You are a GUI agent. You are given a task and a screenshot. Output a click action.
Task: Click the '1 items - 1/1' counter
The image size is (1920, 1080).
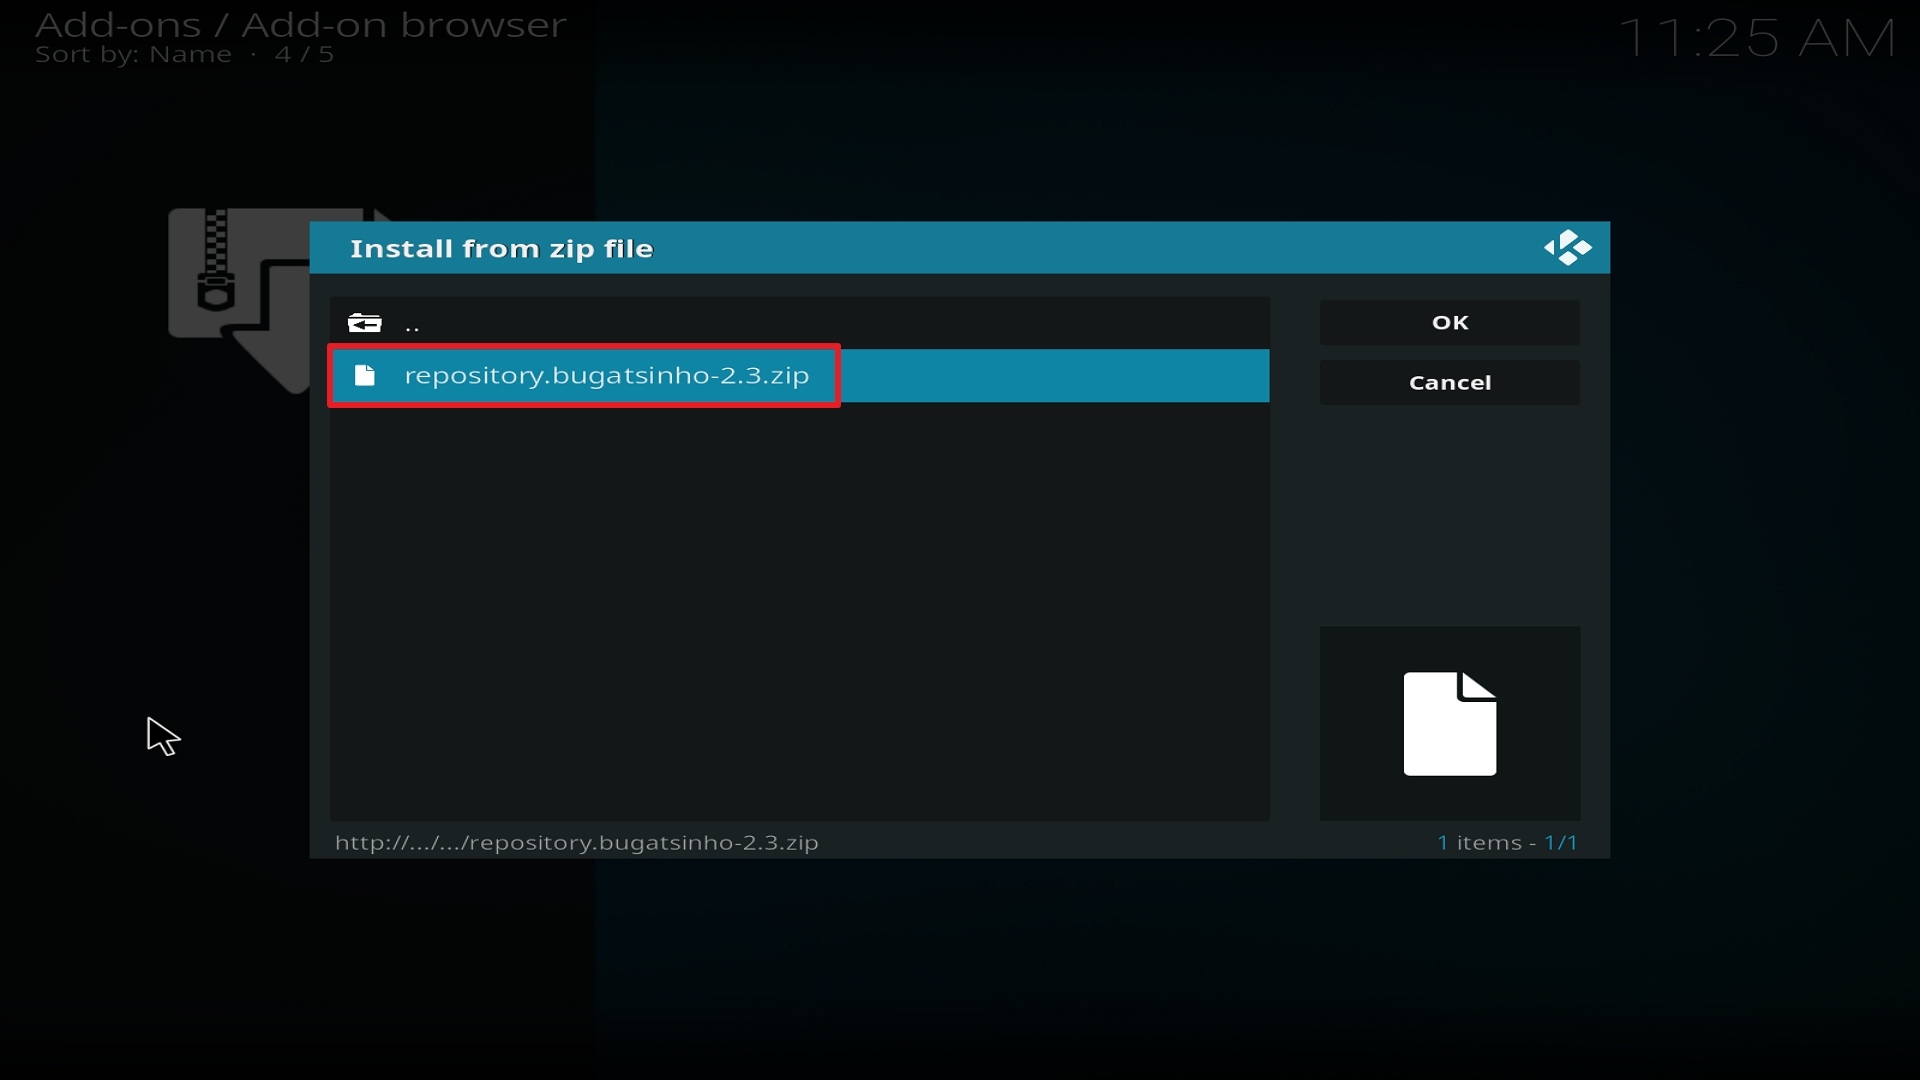[x=1508, y=843]
